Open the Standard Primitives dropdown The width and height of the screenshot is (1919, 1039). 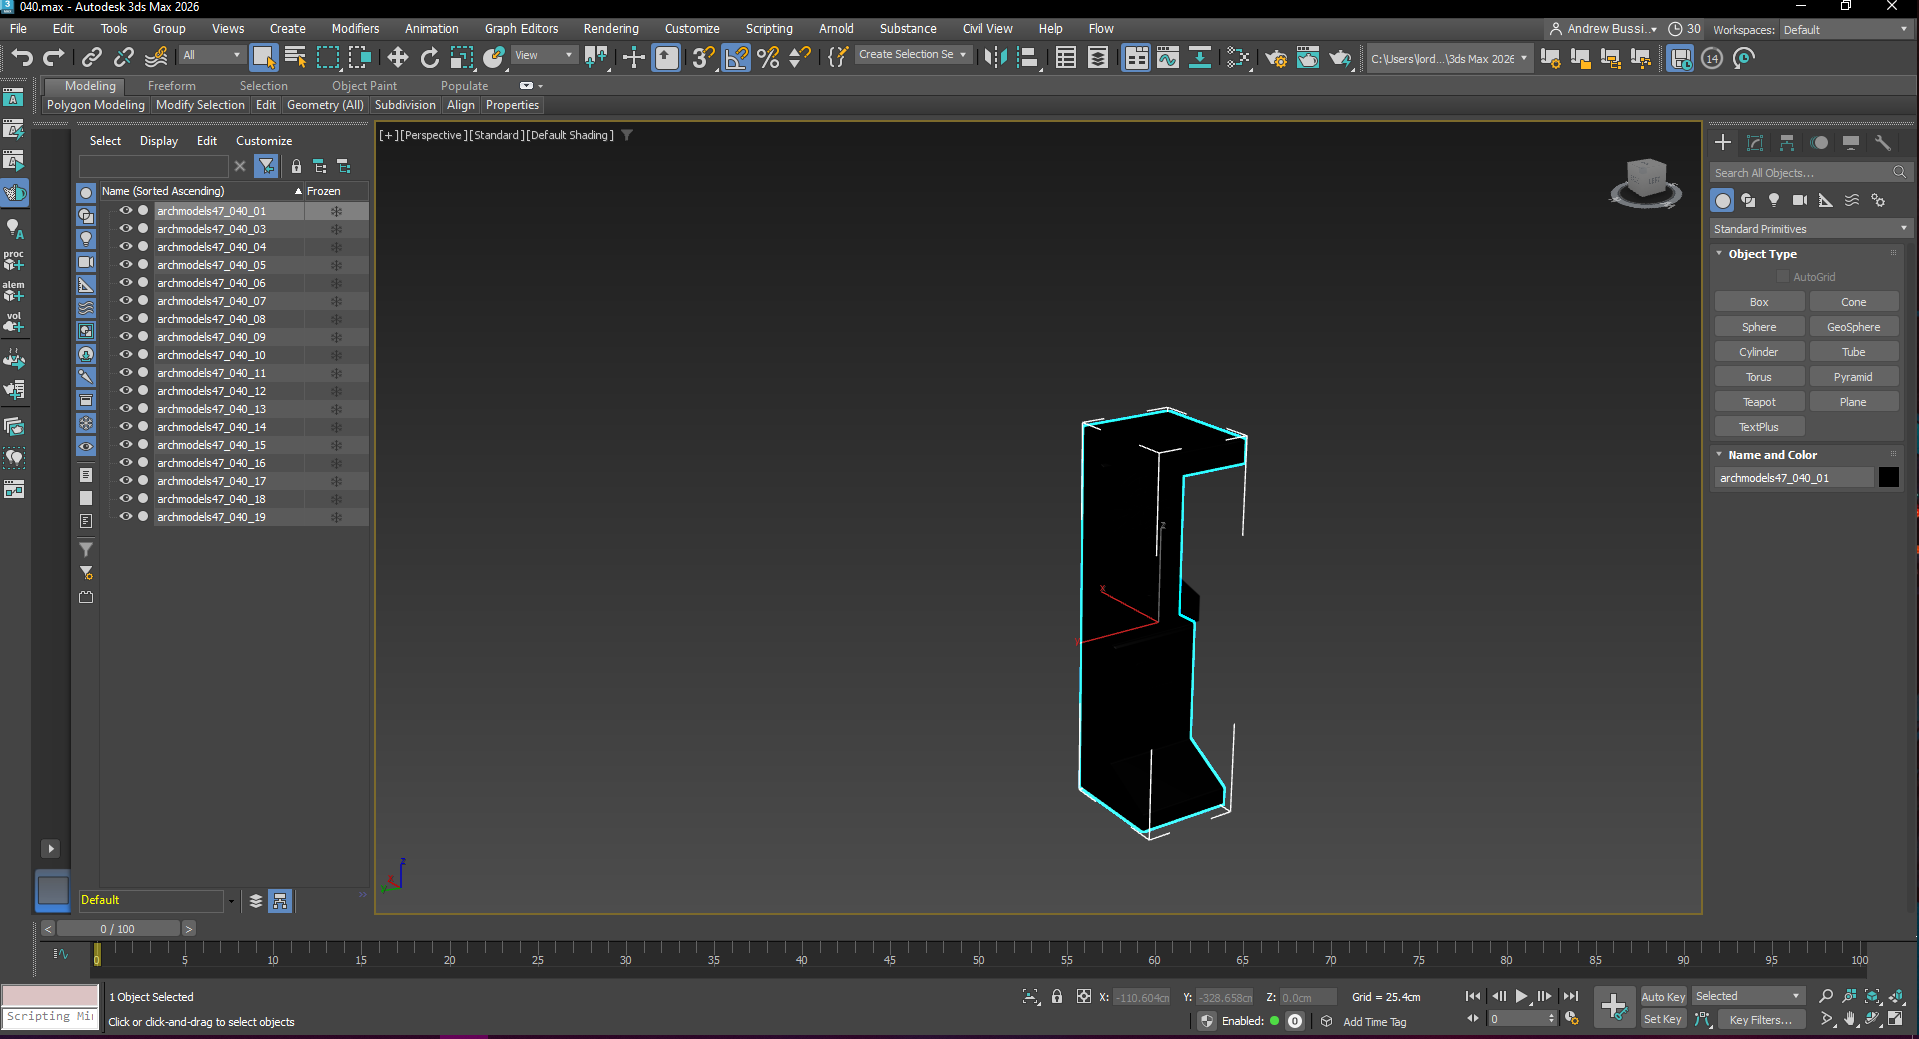click(1810, 229)
